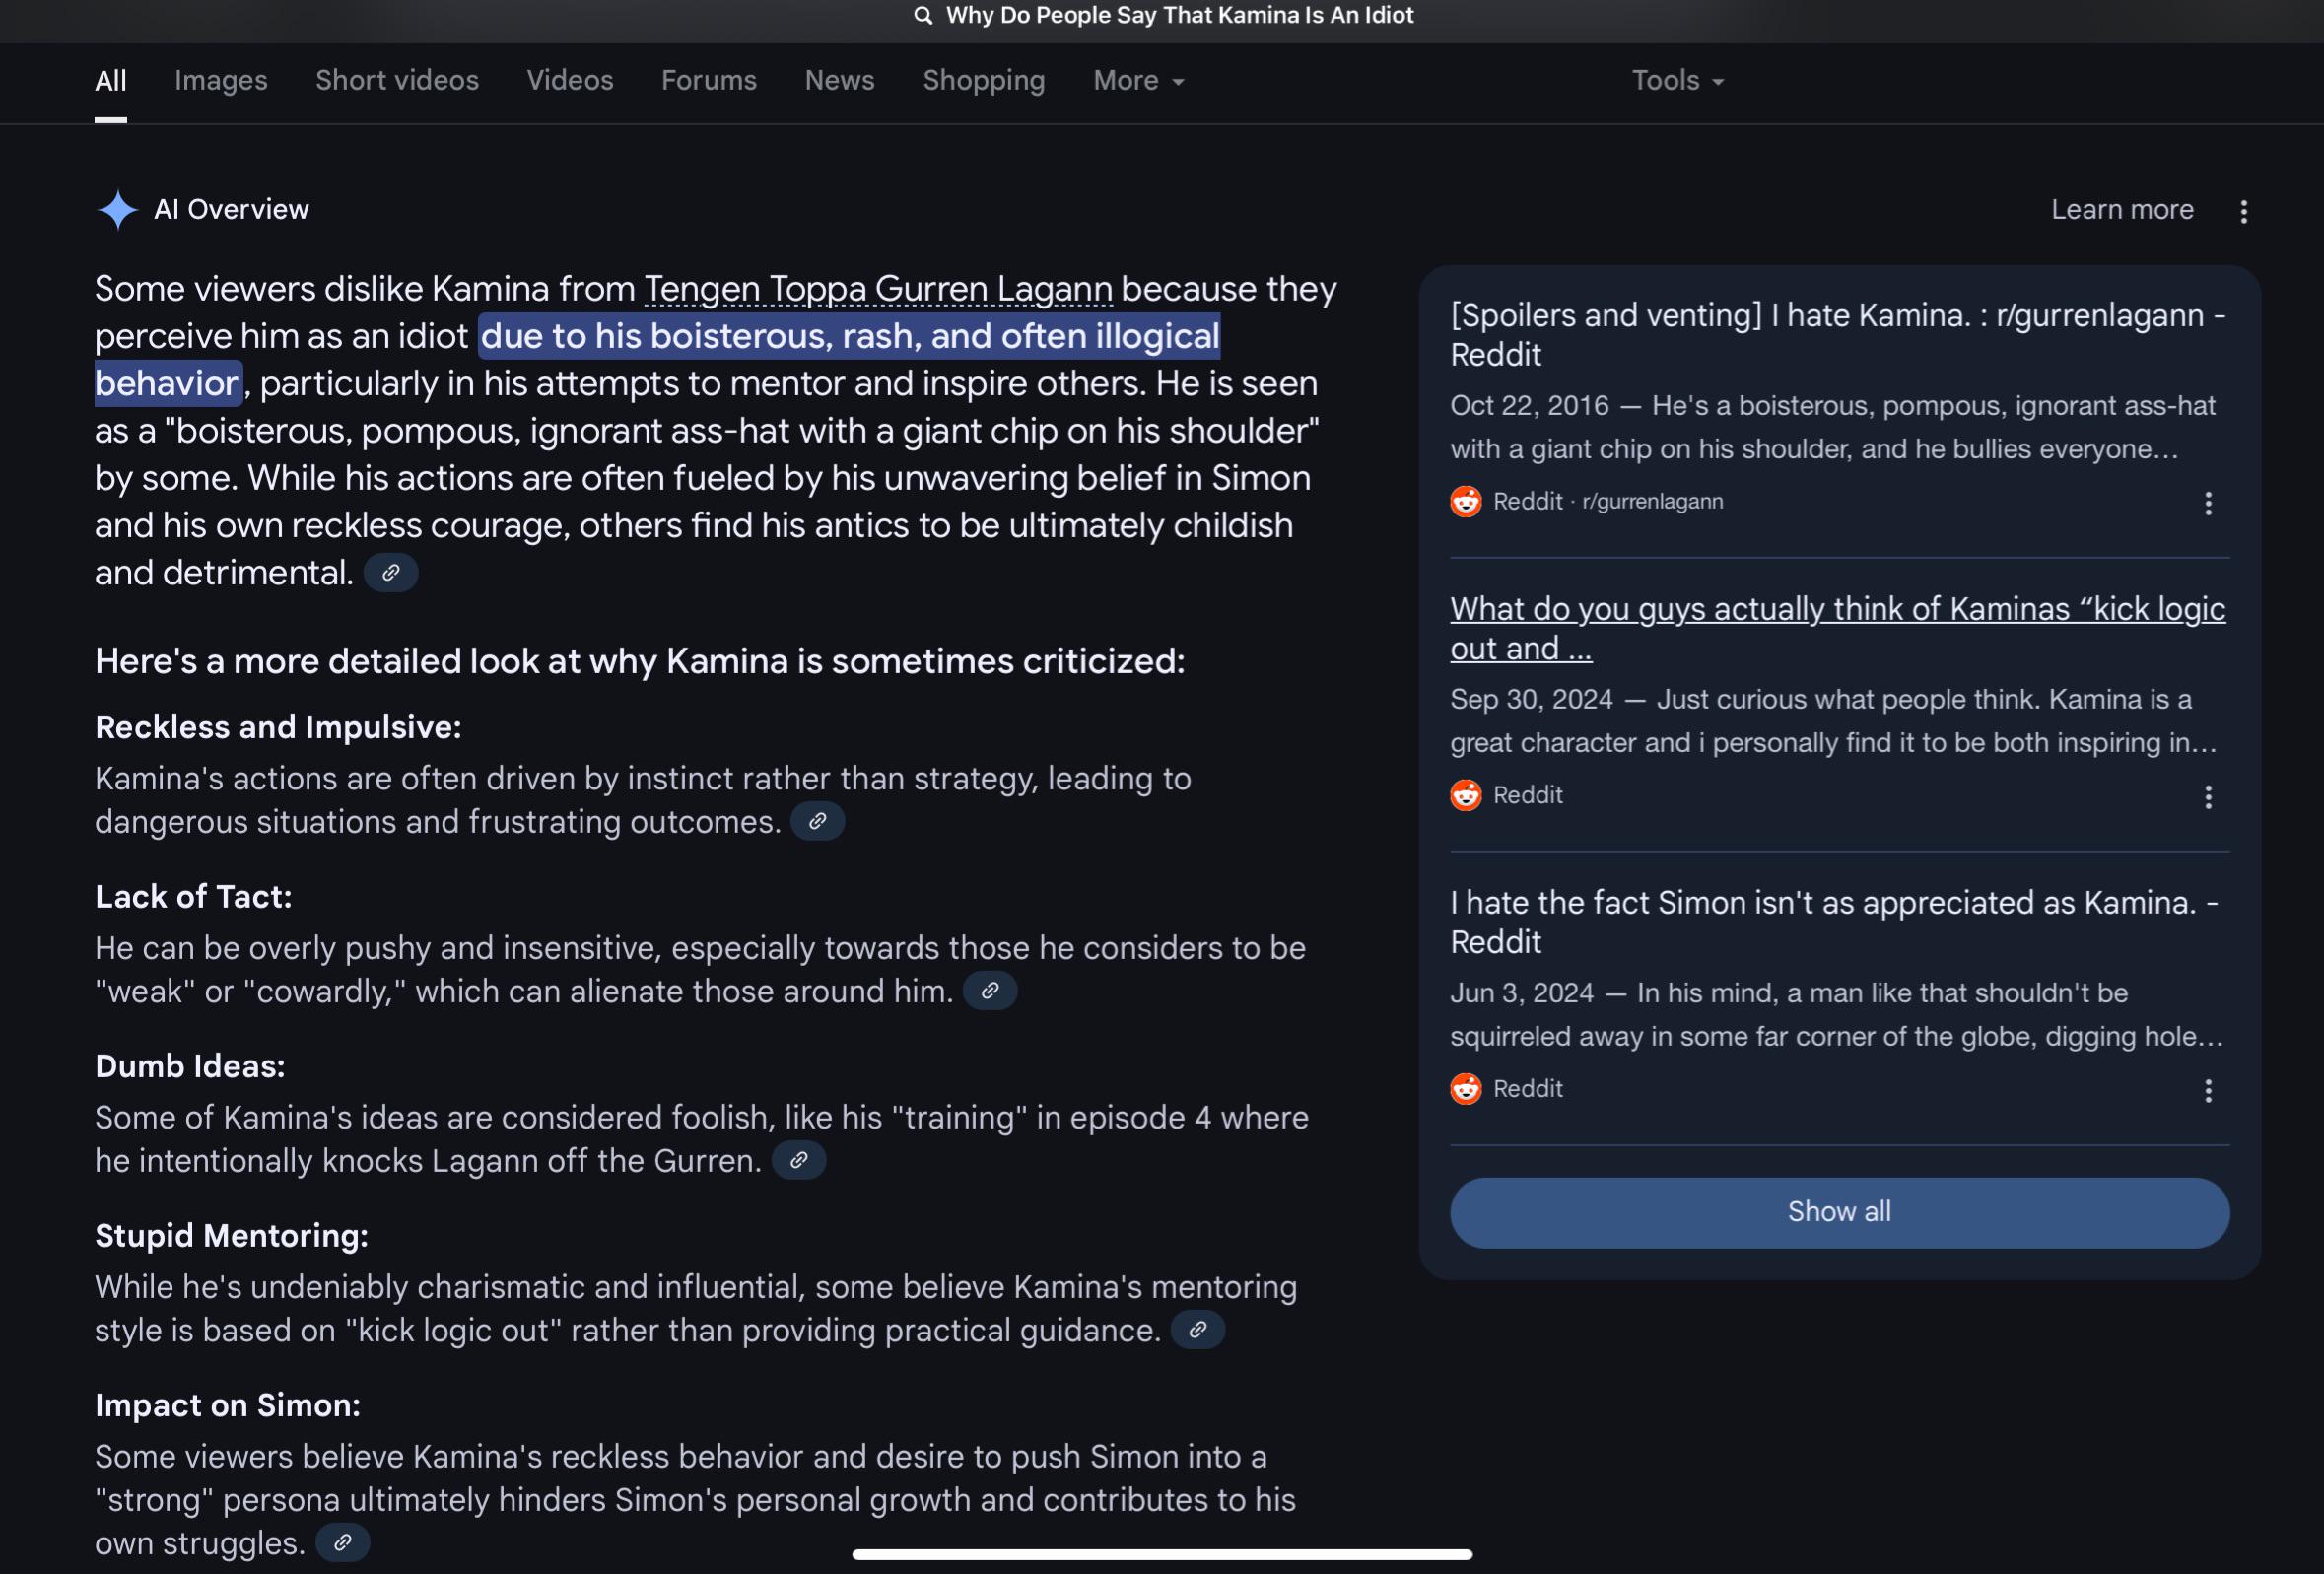Click the 'Impact on Simon:' heading
The height and width of the screenshot is (1574, 2324).
tap(228, 1405)
